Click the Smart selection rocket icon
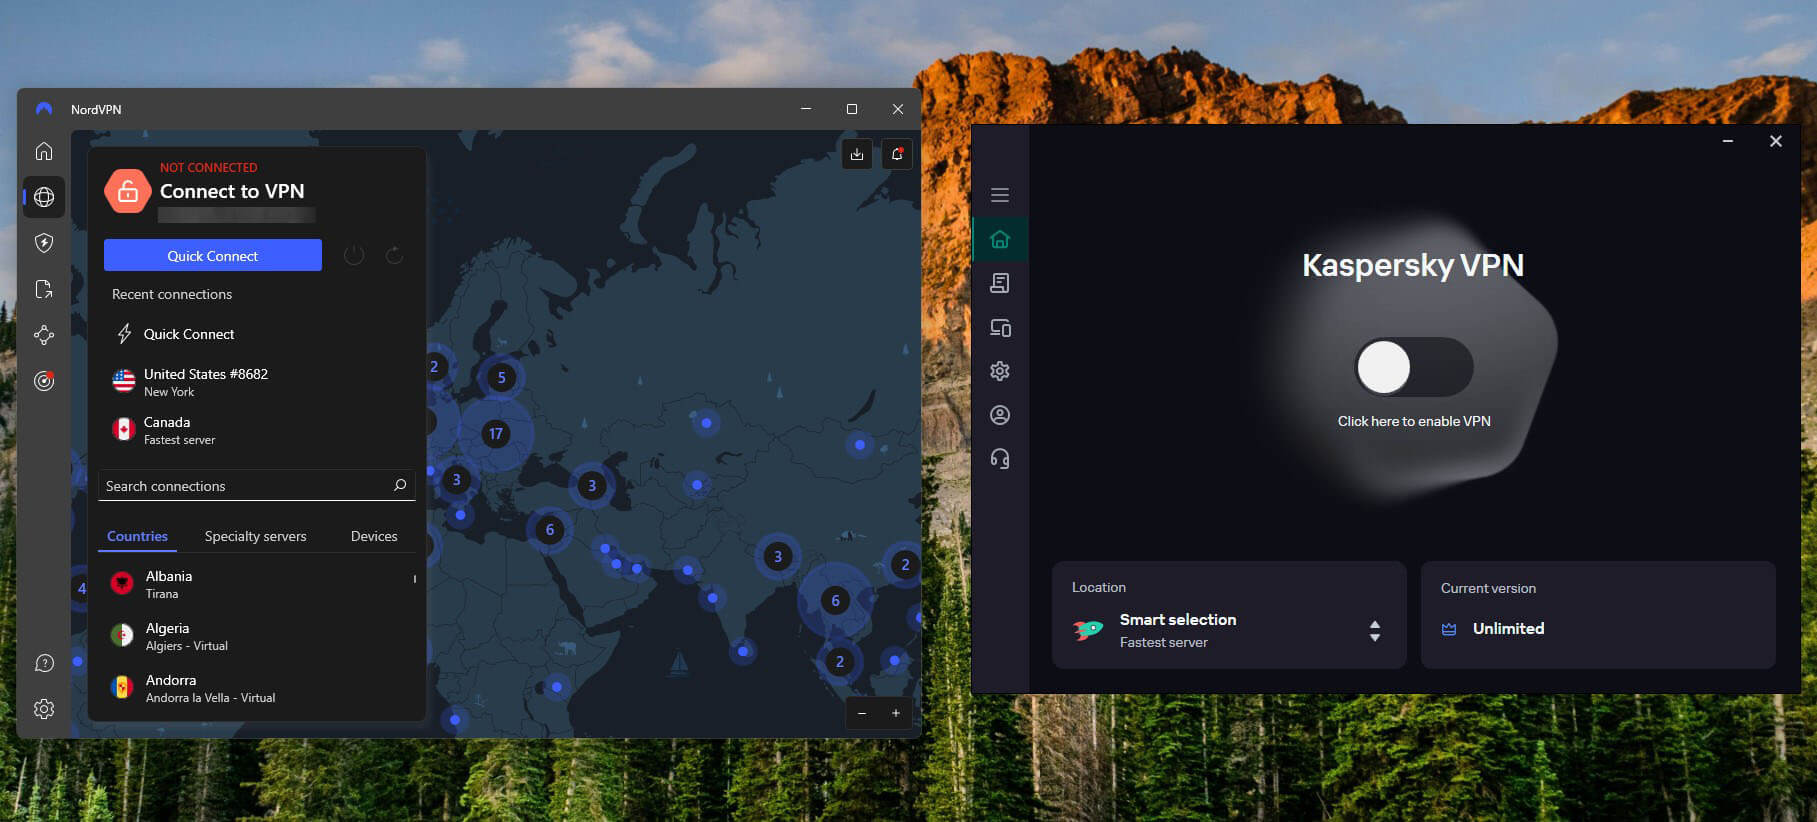 coord(1088,630)
